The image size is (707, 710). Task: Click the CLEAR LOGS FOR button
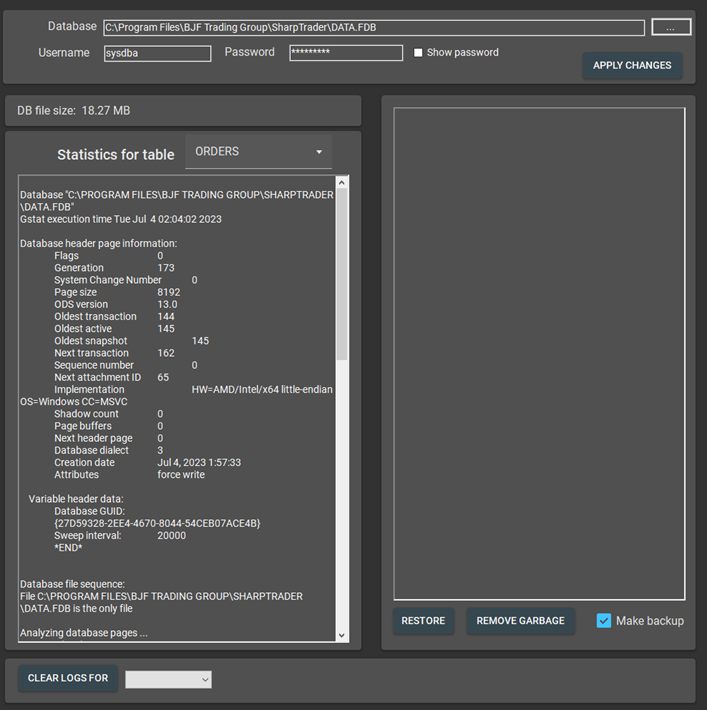click(x=68, y=678)
